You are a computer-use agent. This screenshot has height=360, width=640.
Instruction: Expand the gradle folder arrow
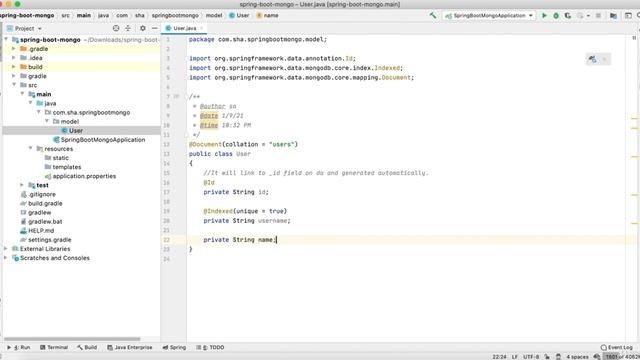coord(14,76)
